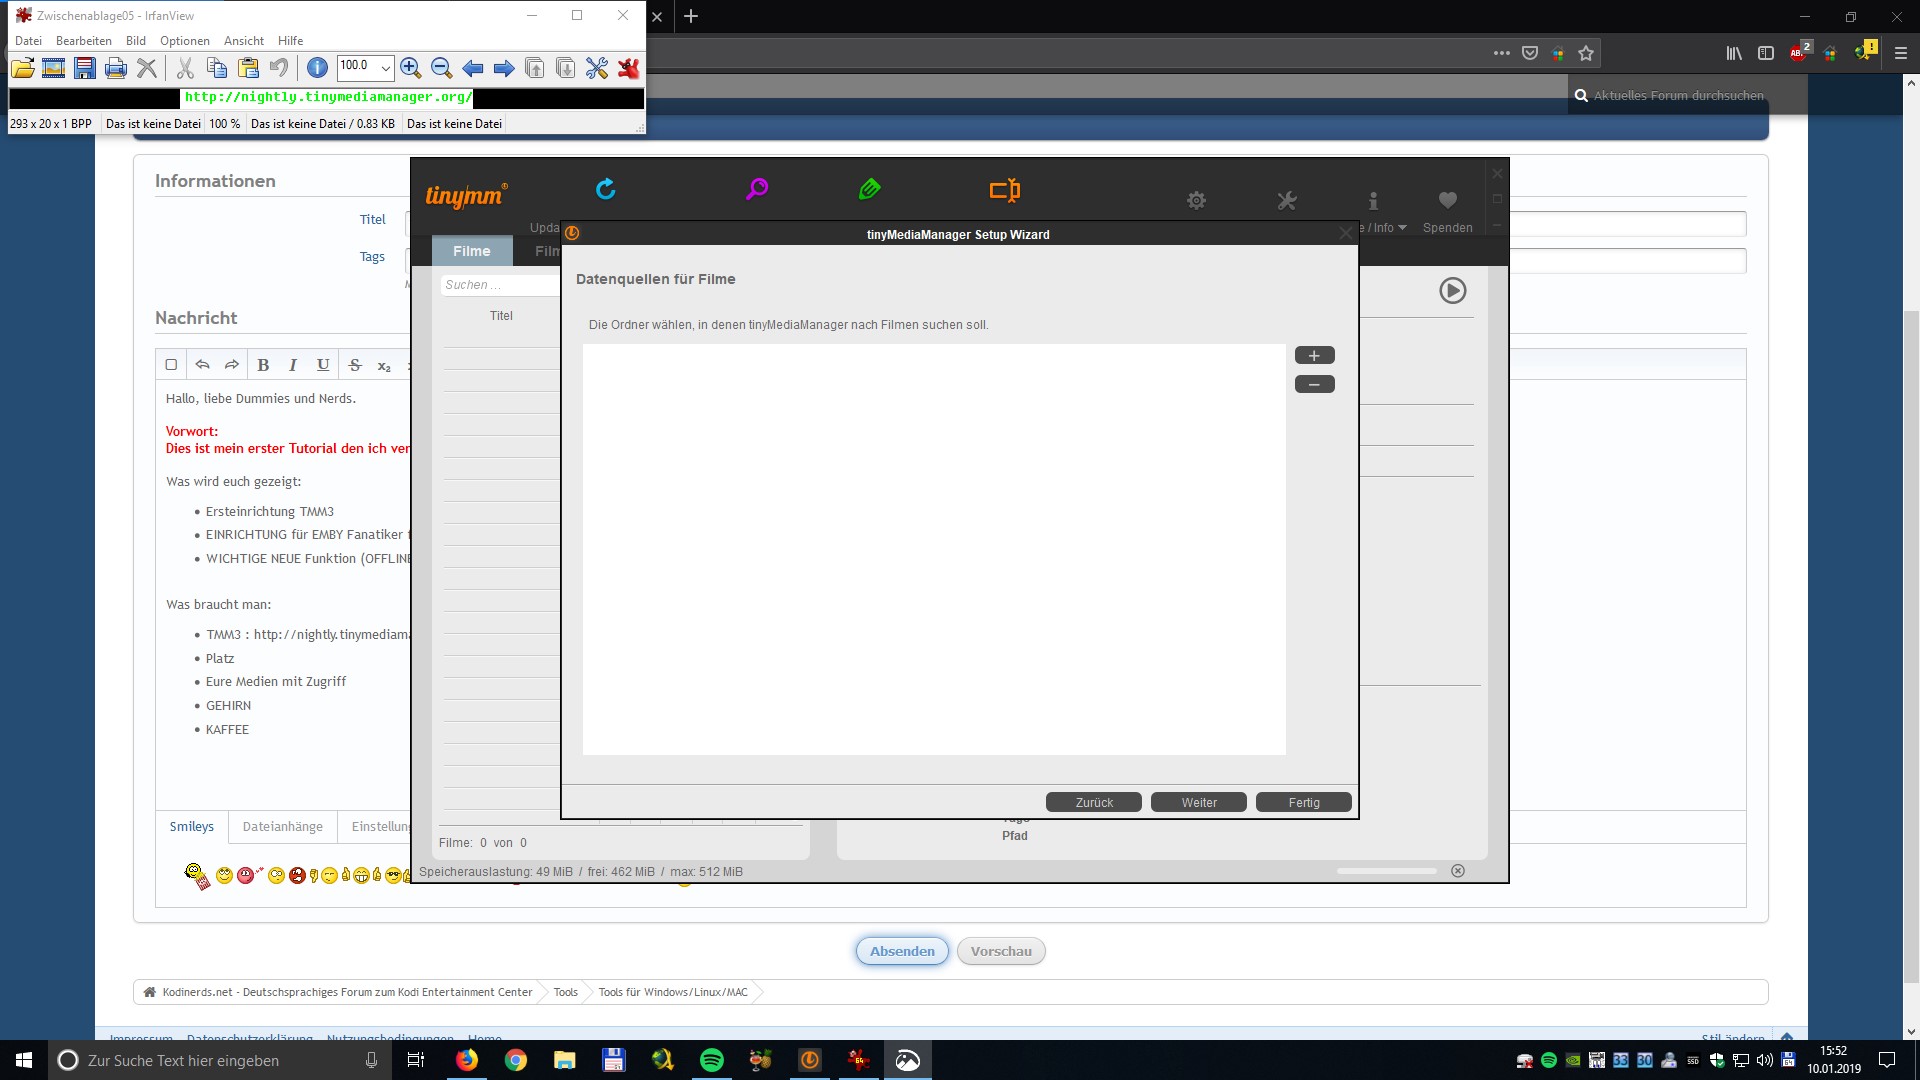1920x1080 pixels.
Task: Undo in forum editor toolbar
Action: tap(202, 365)
